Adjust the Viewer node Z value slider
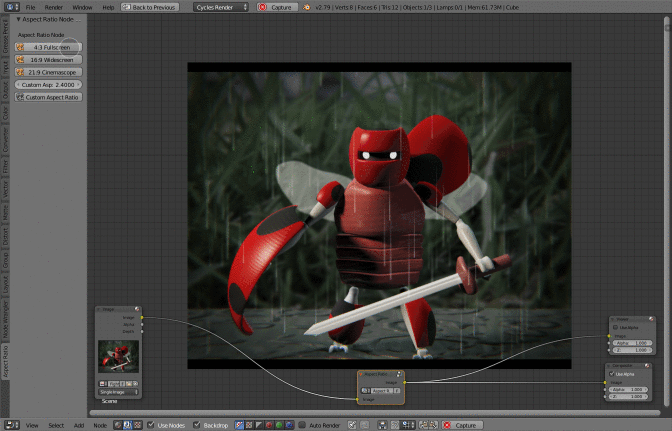 coord(633,350)
